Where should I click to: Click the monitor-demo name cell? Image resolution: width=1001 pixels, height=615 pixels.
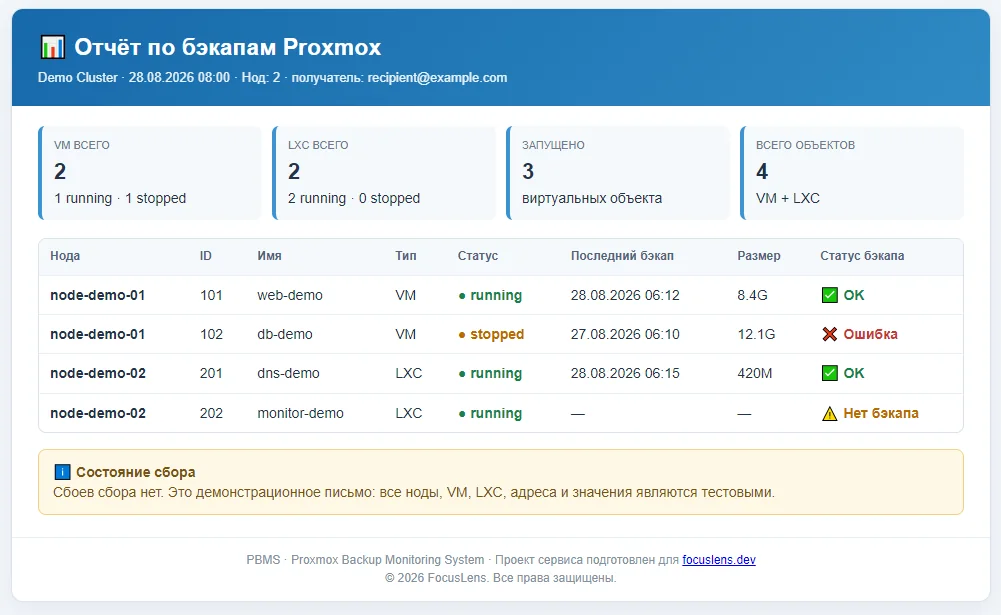coord(300,413)
